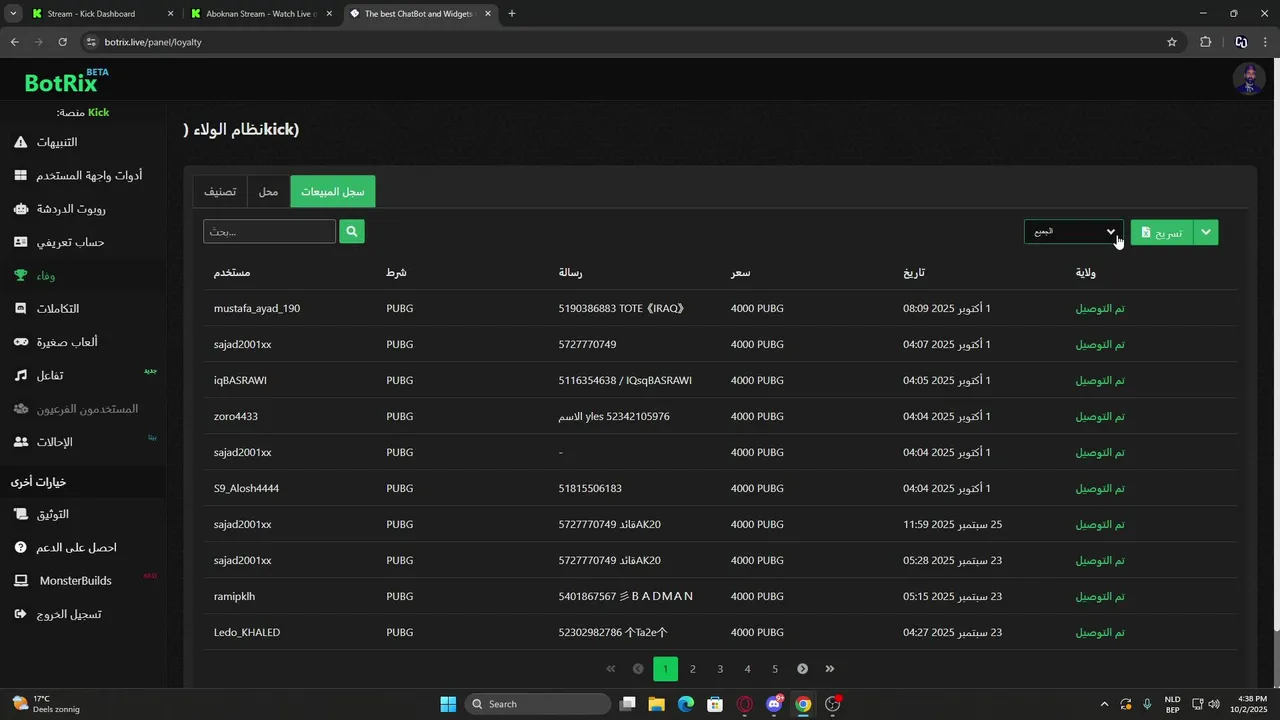
Task: Go to first page of pagination
Action: [x=611, y=669]
